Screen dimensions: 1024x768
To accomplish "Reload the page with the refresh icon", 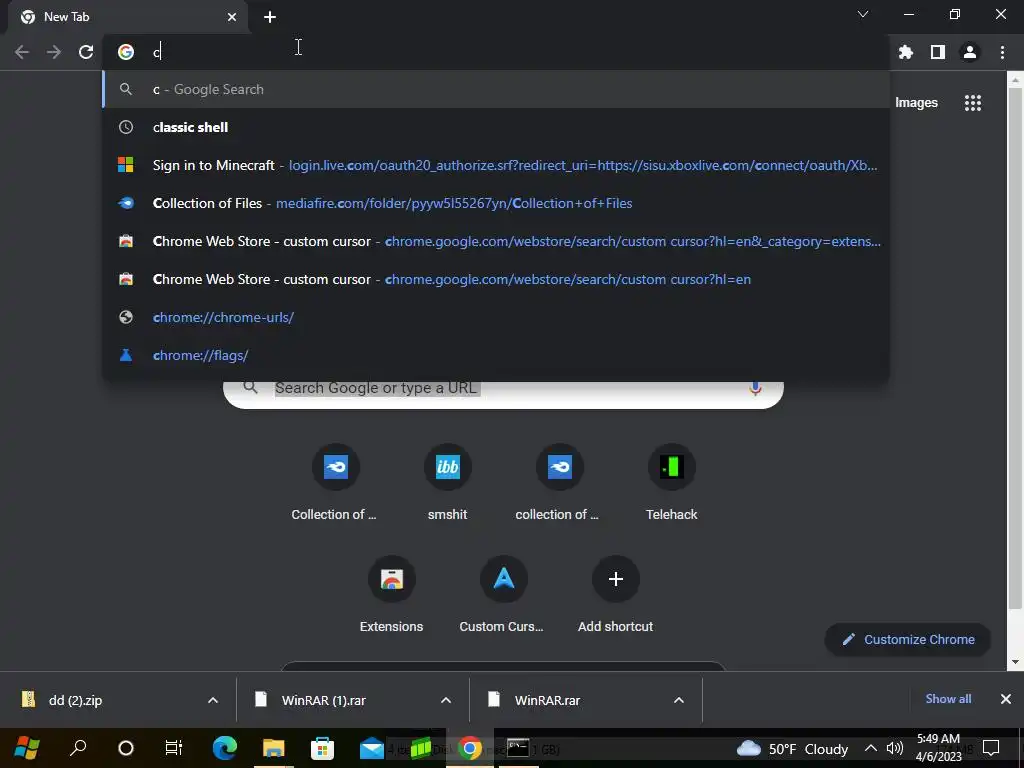I will click(x=86, y=52).
